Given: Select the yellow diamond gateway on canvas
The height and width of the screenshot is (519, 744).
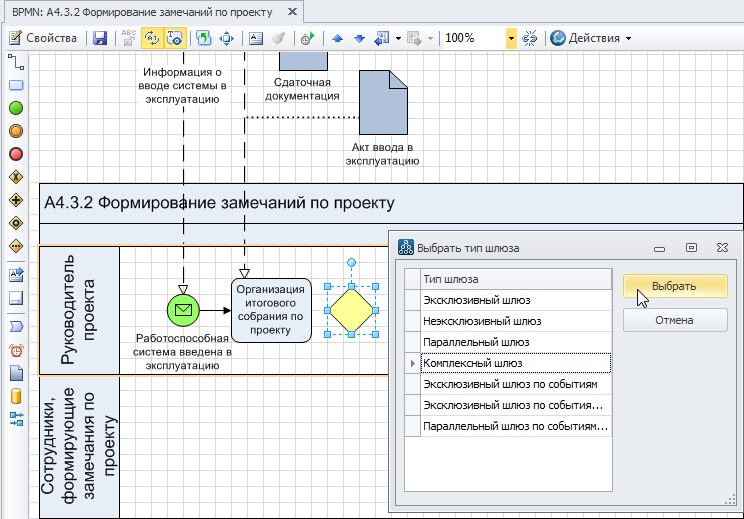Looking at the screenshot, I should 351,310.
